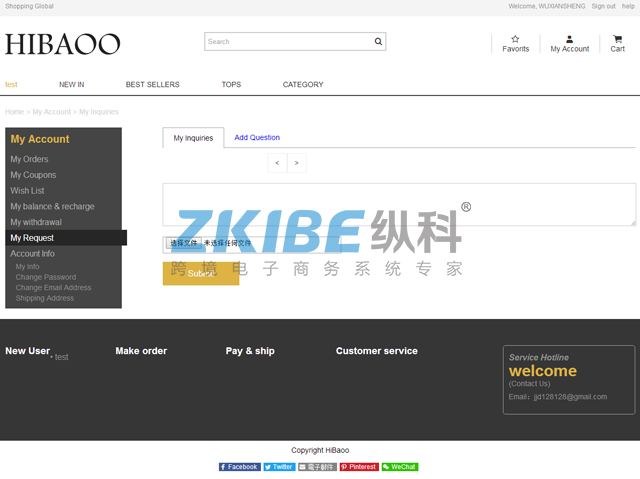The image size is (640, 479).
Task: Click My Account in breadcrumb
Action: tap(51, 112)
